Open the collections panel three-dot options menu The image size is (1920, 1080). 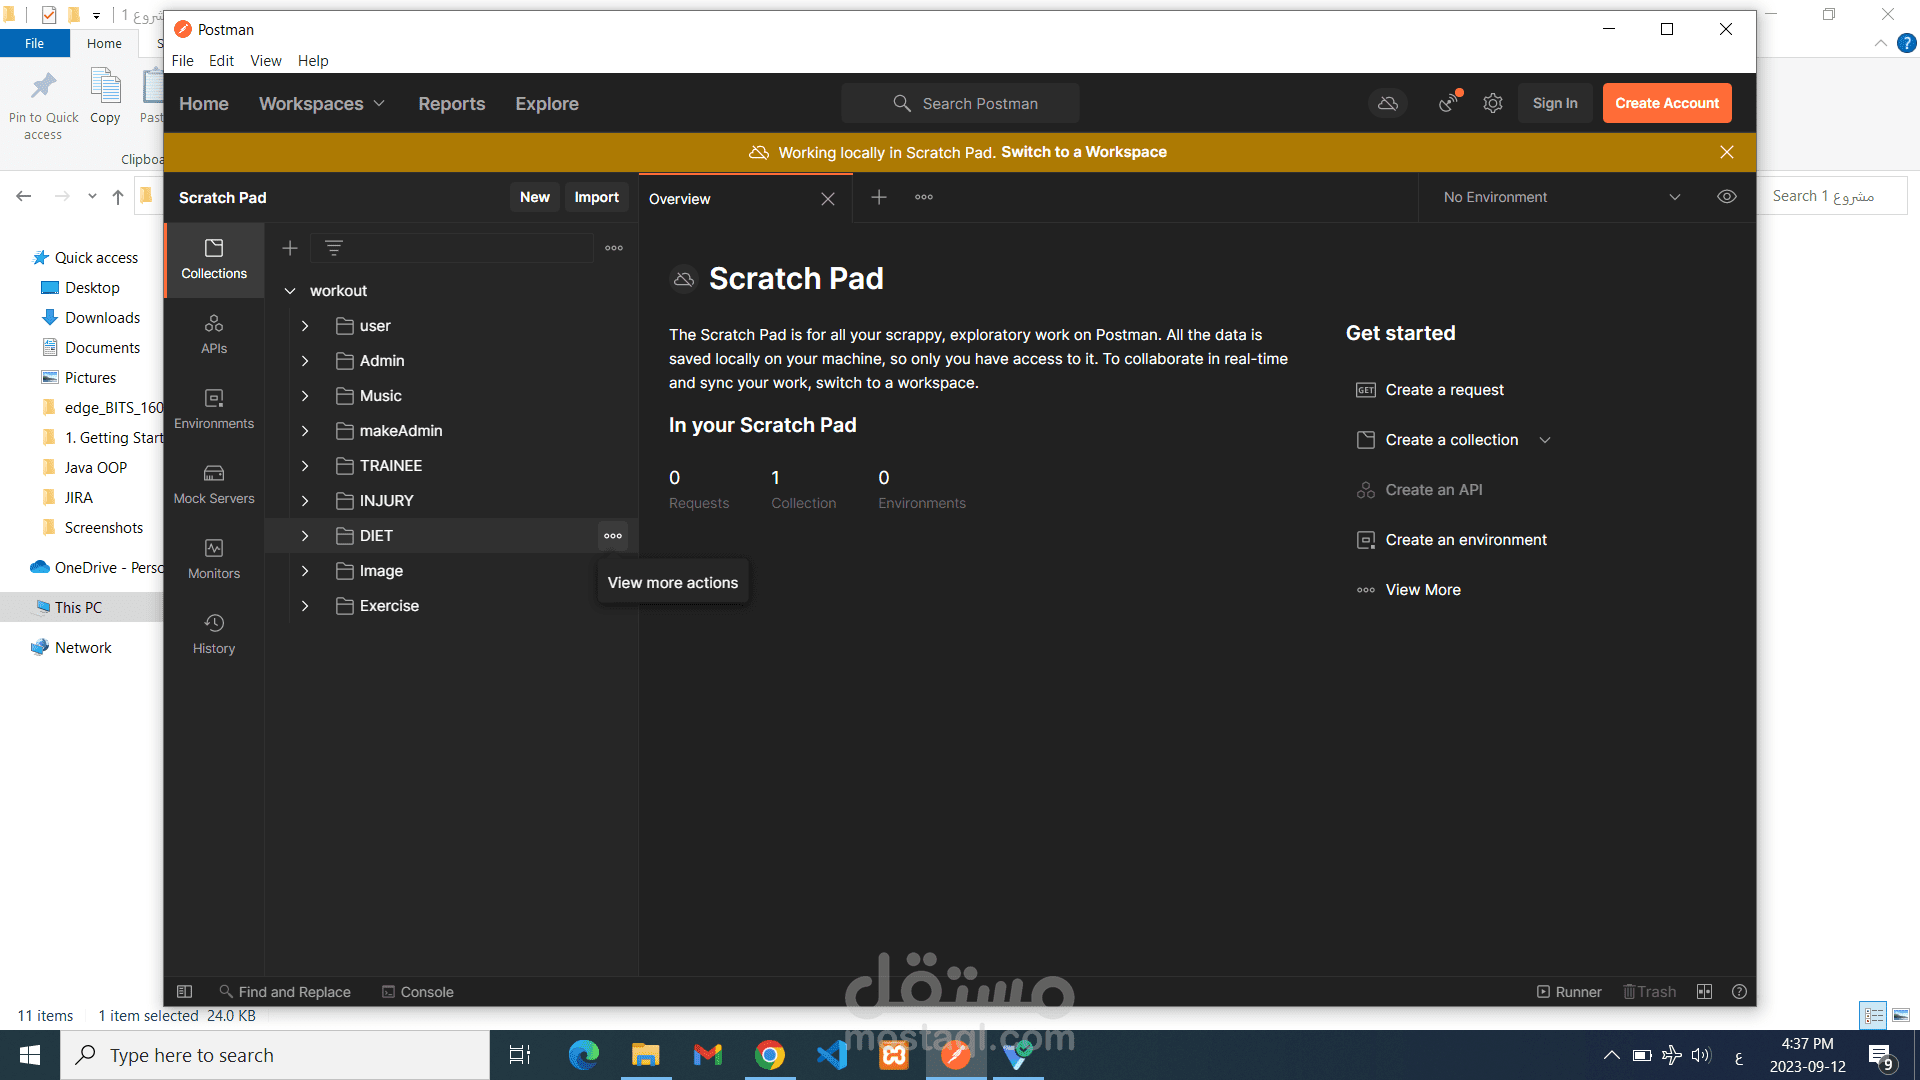pyautogui.click(x=614, y=248)
